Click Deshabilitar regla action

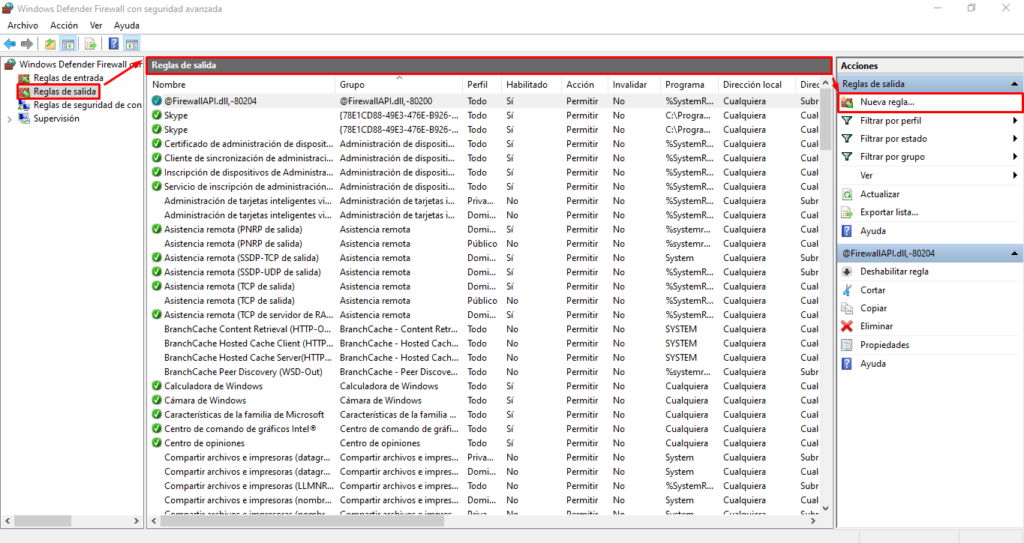click(894, 271)
